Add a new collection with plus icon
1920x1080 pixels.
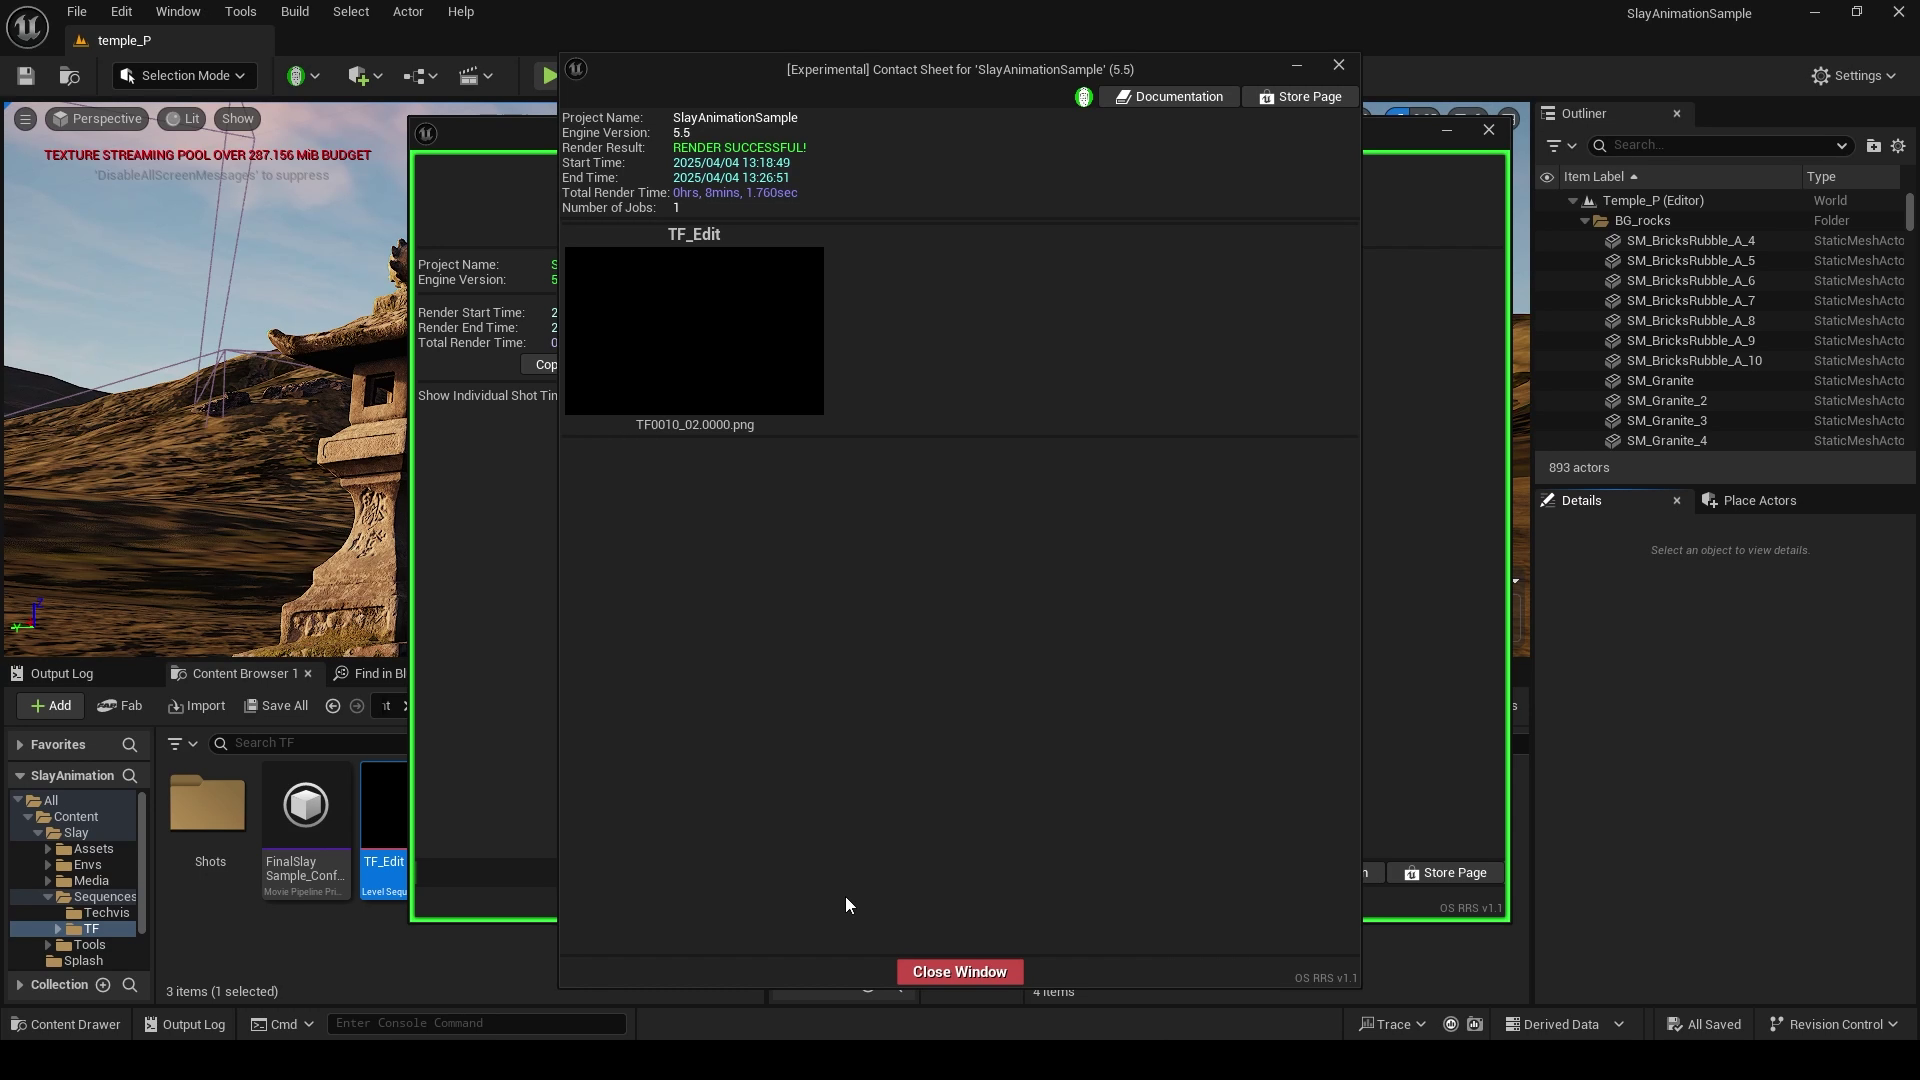[103, 985]
